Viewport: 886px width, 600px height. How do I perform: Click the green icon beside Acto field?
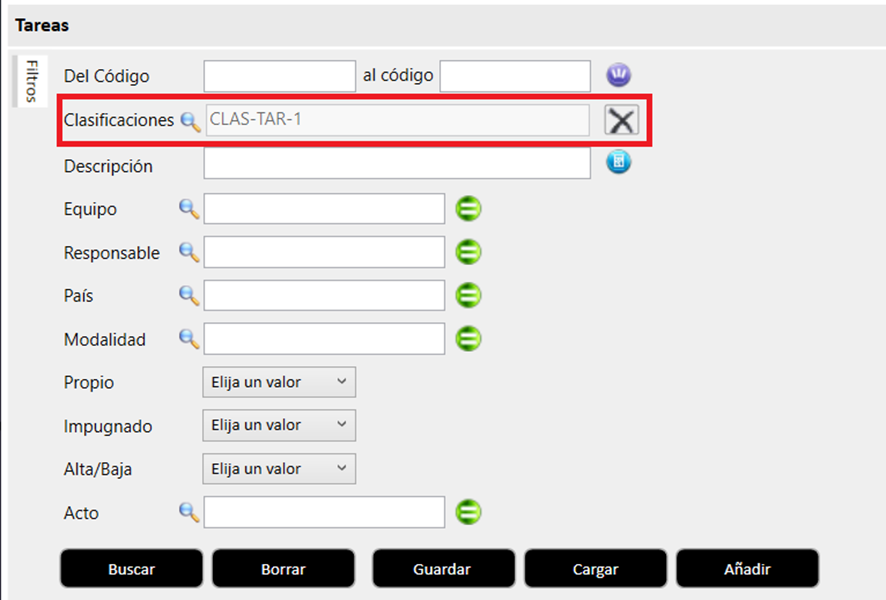point(469,513)
